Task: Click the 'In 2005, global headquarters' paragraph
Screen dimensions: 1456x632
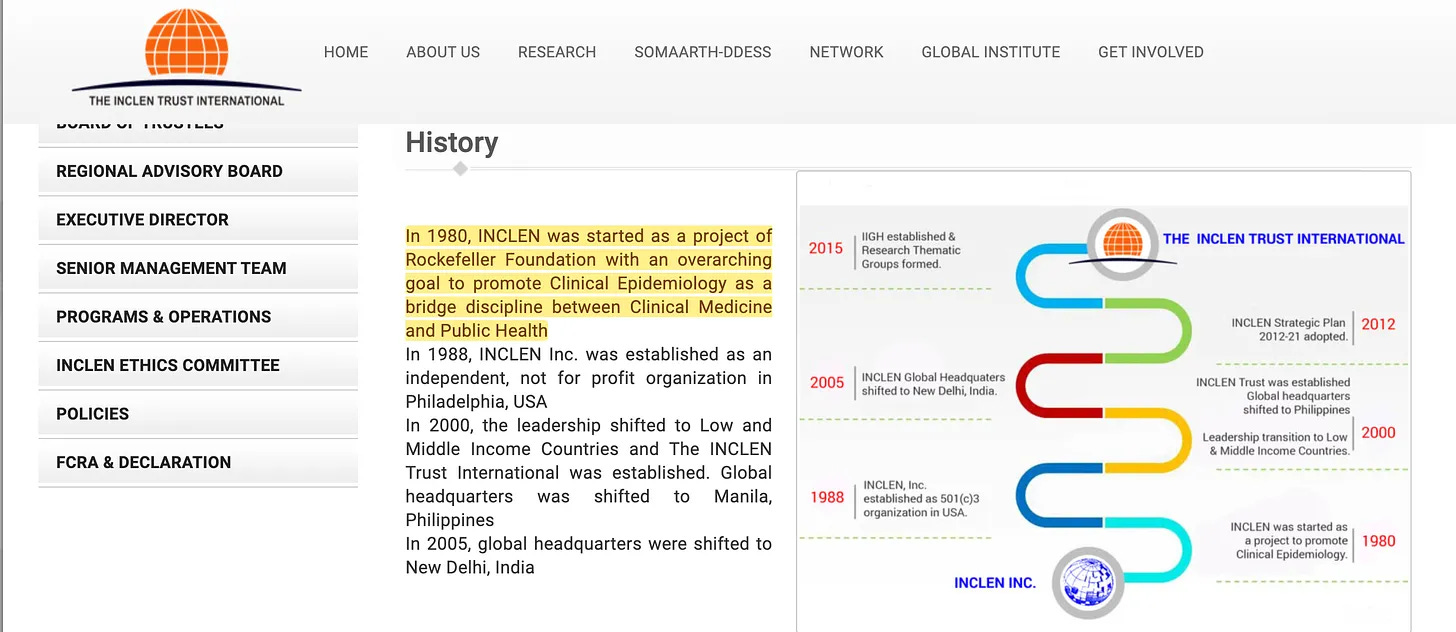Action: (x=589, y=555)
